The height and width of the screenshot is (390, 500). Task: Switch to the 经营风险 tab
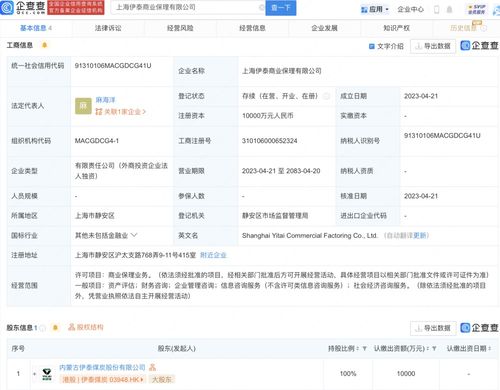[x=180, y=28]
